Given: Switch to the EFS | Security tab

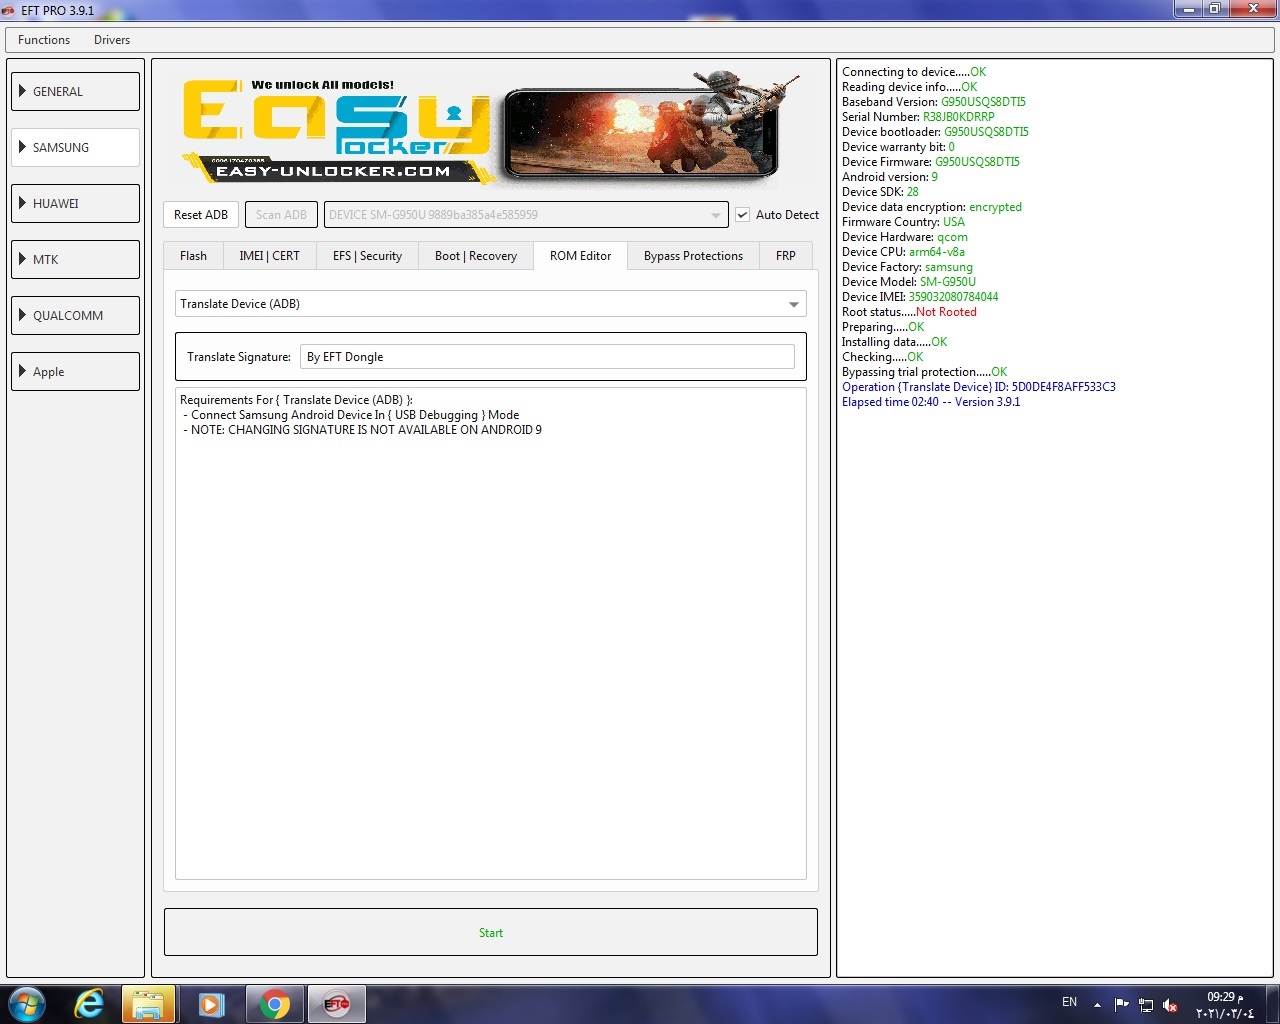Looking at the screenshot, I should pyautogui.click(x=367, y=256).
